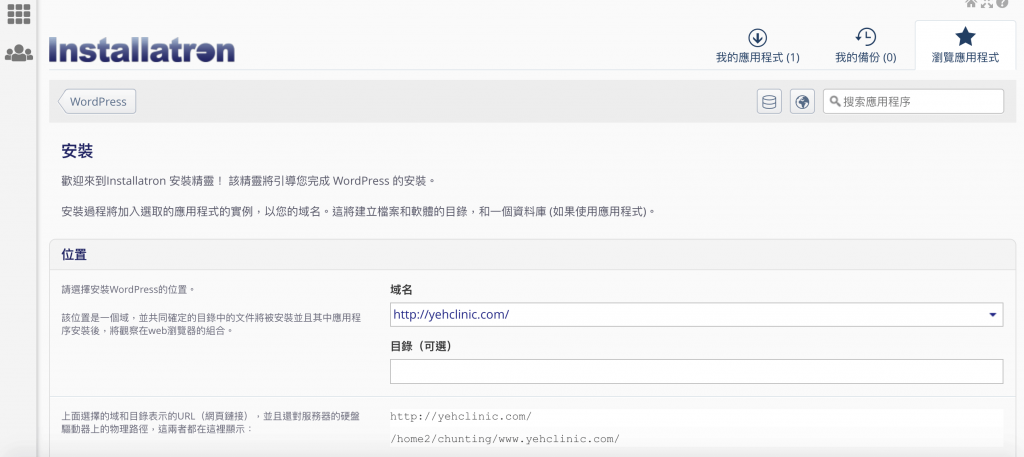This screenshot has width=1024, height=457.
Task: Click the magnifier icon in search box
Action: click(834, 102)
